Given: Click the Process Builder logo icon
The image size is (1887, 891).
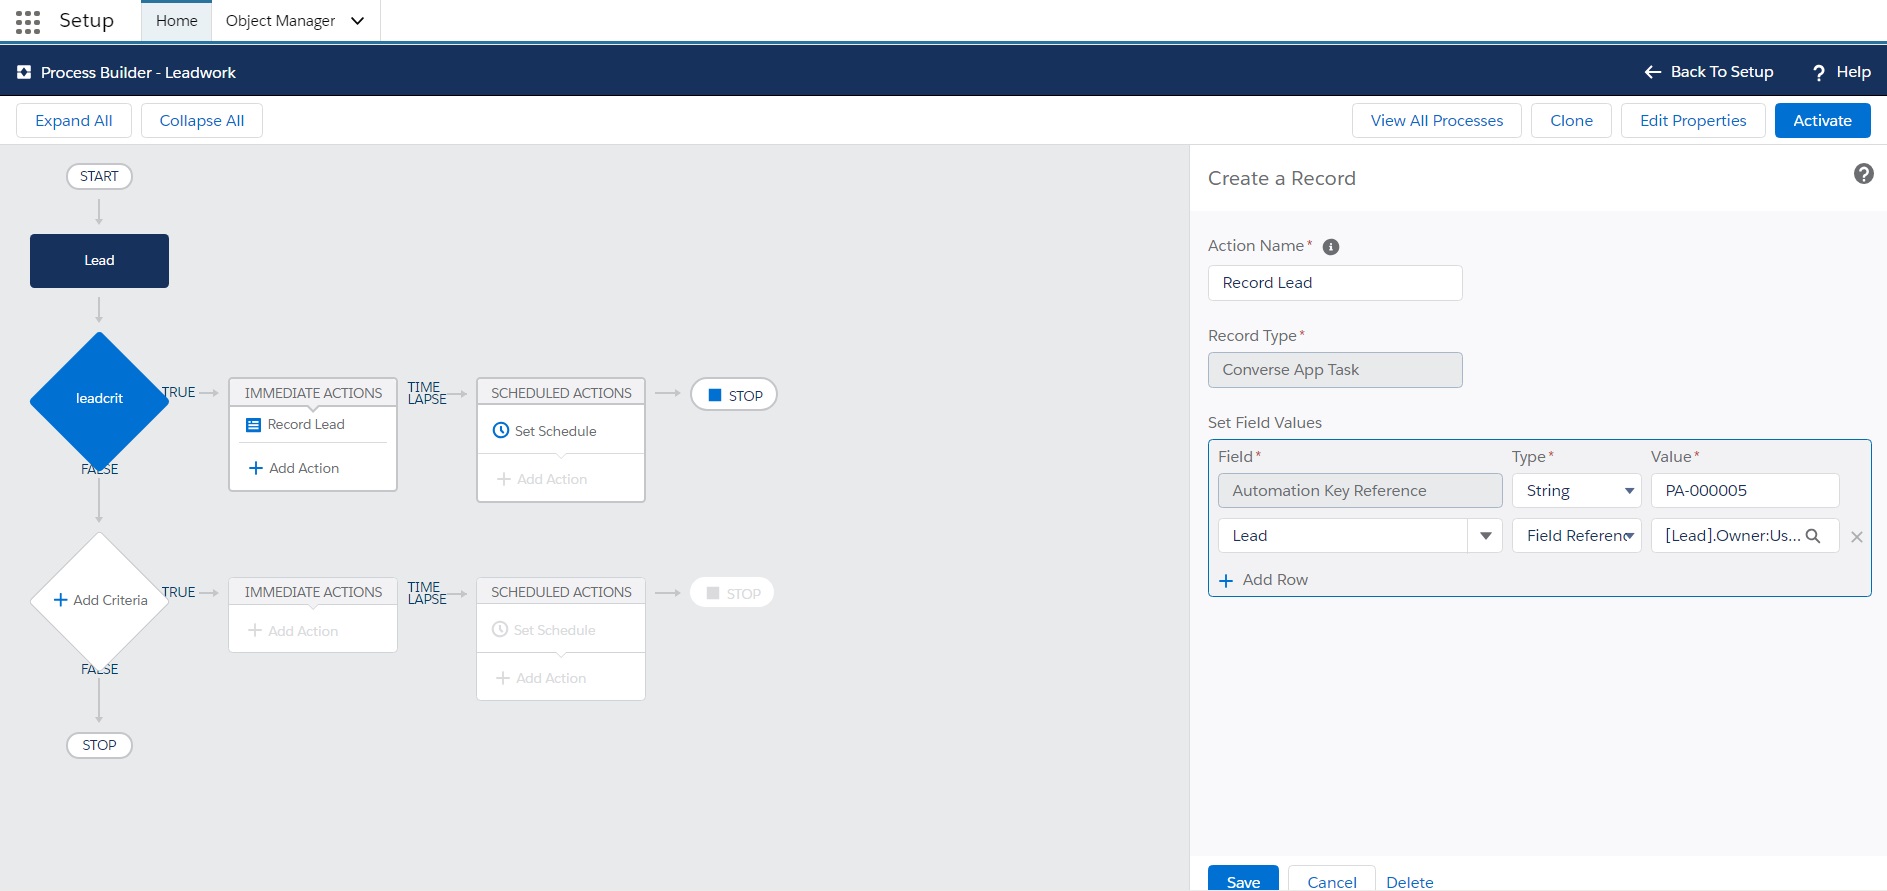Looking at the screenshot, I should click(x=24, y=72).
